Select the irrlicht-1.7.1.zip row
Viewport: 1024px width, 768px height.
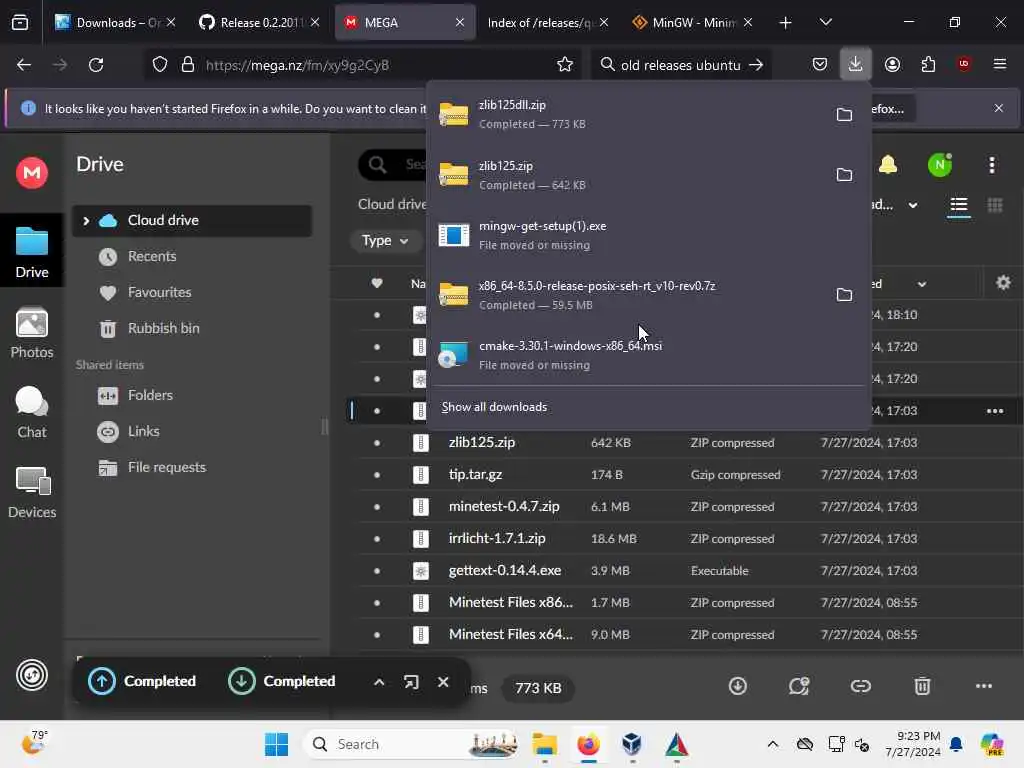point(679,539)
